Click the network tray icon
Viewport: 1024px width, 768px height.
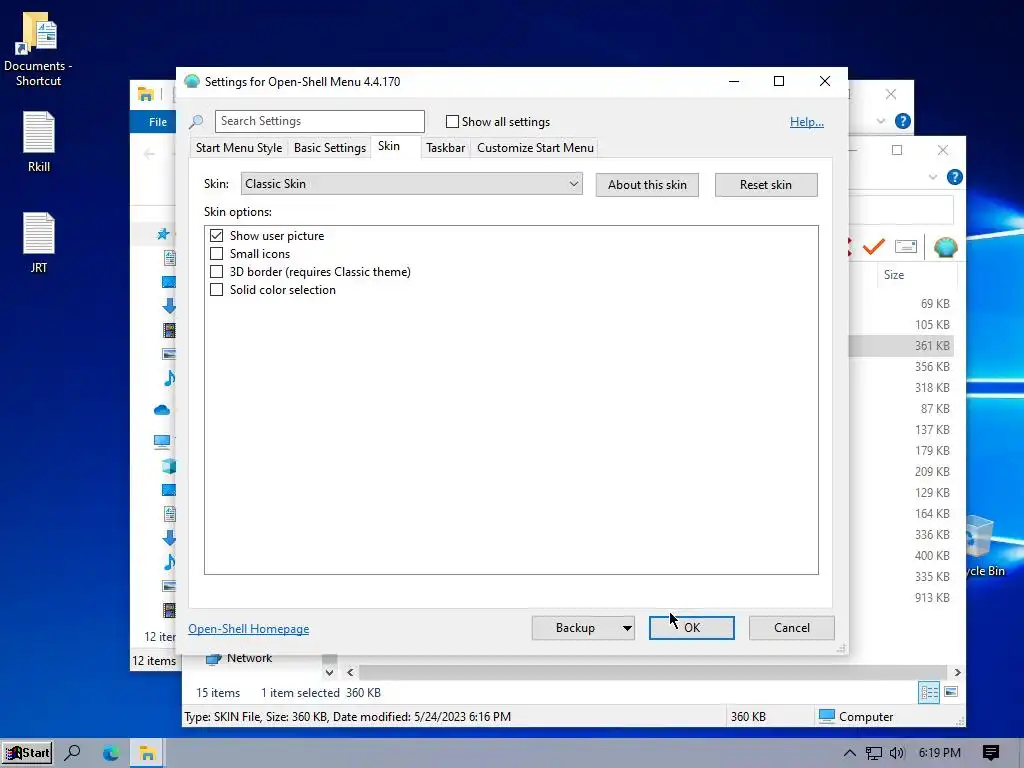[873, 753]
